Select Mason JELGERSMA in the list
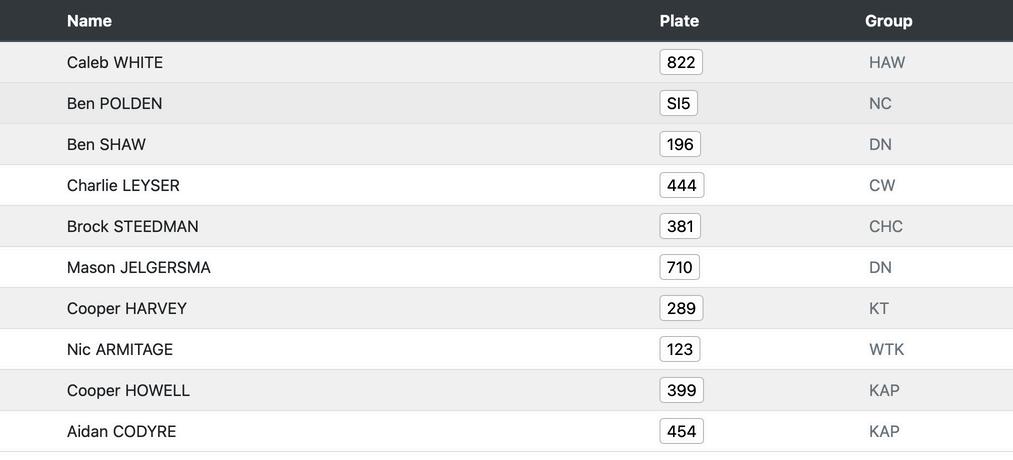This screenshot has height=460, width=1013. click(x=138, y=267)
